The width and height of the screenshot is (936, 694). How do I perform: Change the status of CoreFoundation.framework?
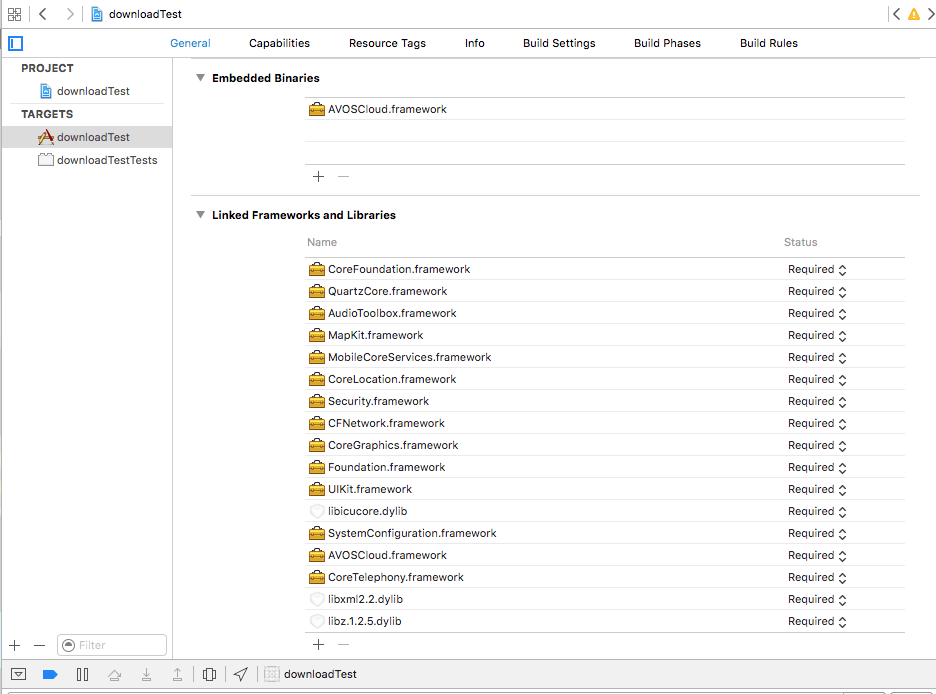click(817, 269)
